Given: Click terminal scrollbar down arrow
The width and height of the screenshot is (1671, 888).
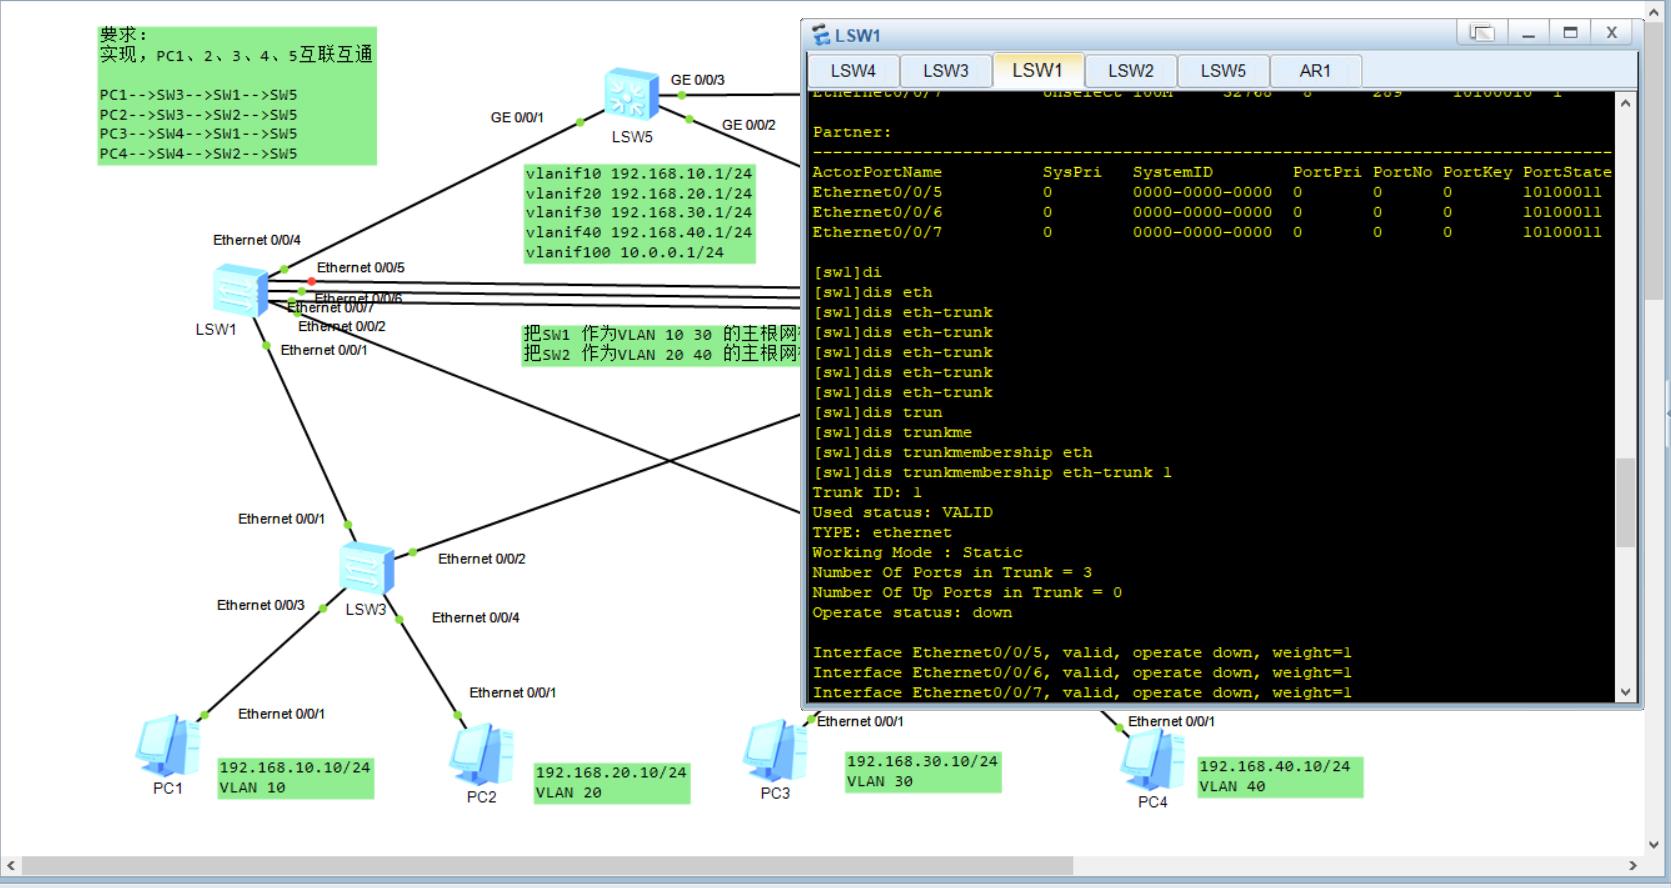Looking at the screenshot, I should coord(1626,692).
